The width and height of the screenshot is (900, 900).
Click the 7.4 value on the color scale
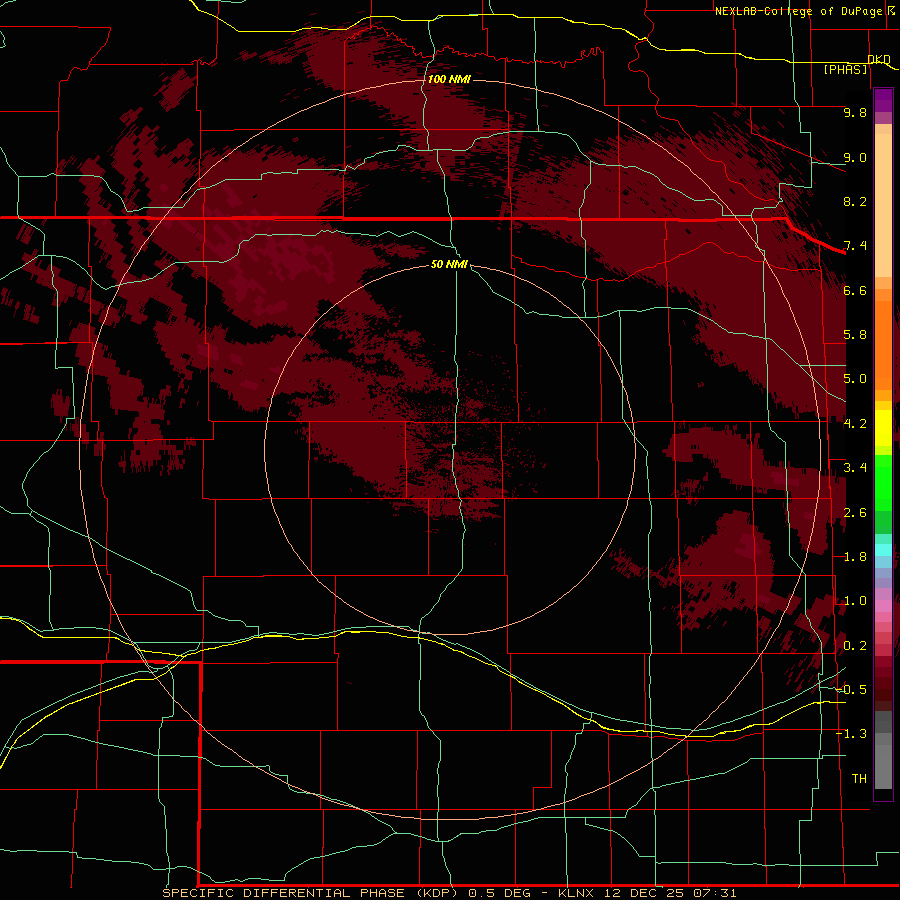point(855,246)
